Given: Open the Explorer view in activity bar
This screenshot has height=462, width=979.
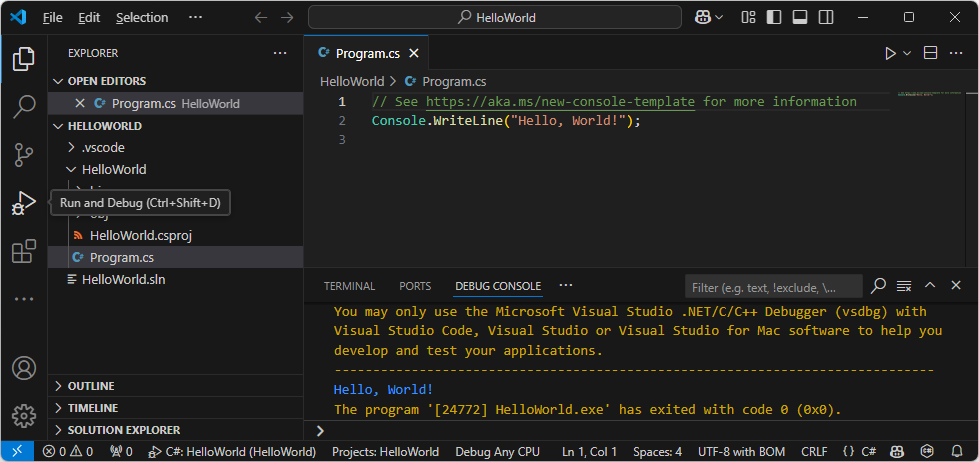Looking at the screenshot, I should coord(24,59).
